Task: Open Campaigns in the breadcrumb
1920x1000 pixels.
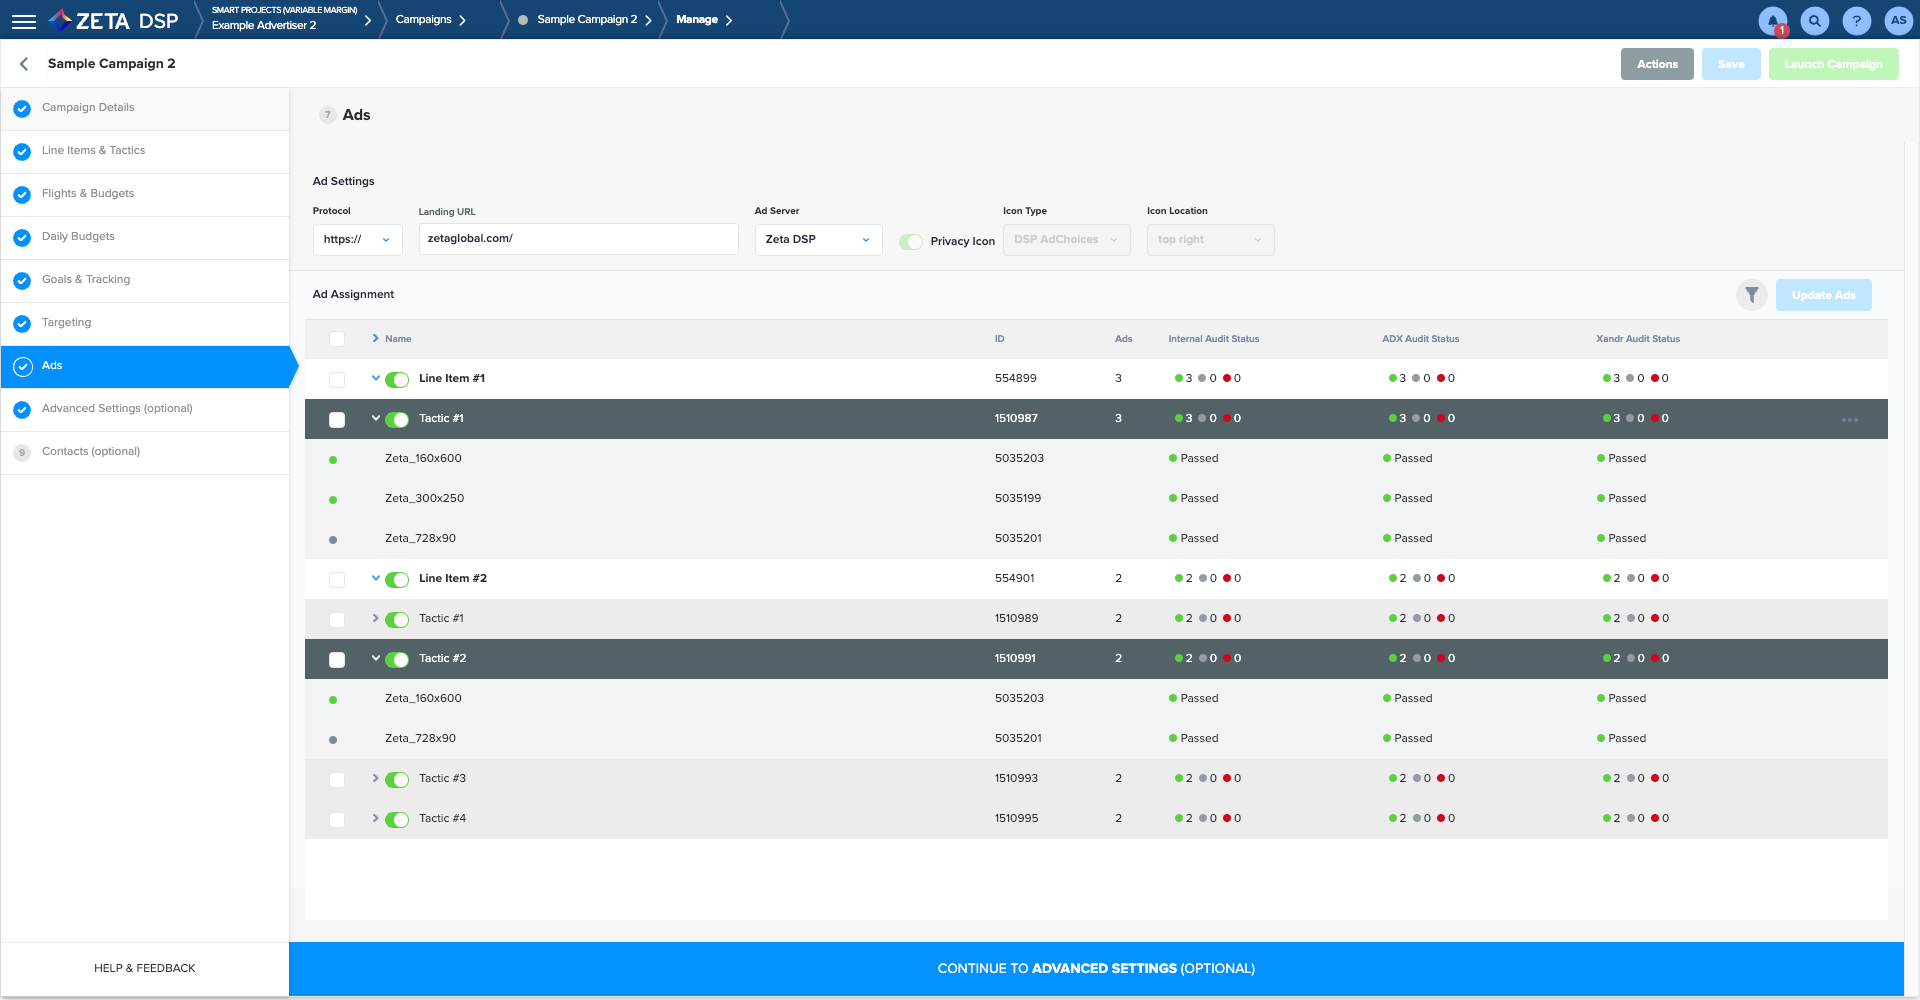Action: [424, 20]
